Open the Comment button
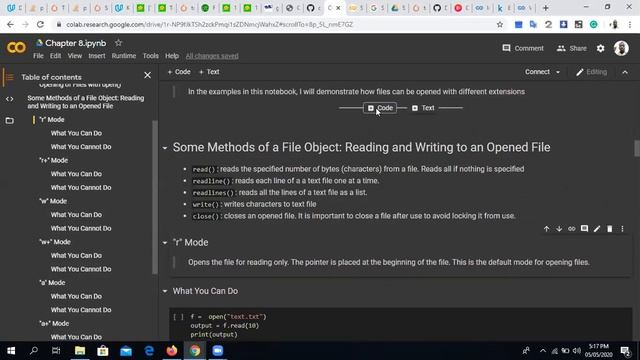640x360 pixels. [523, 48]
